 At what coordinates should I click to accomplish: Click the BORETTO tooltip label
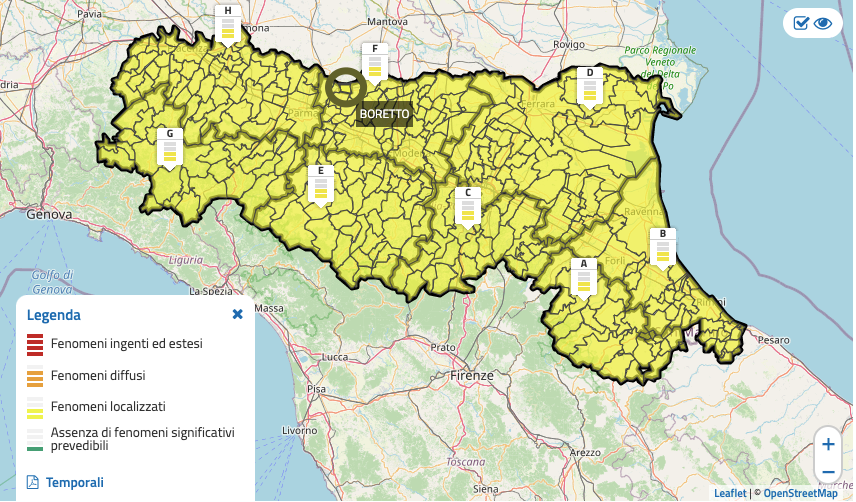click(384, 114)
